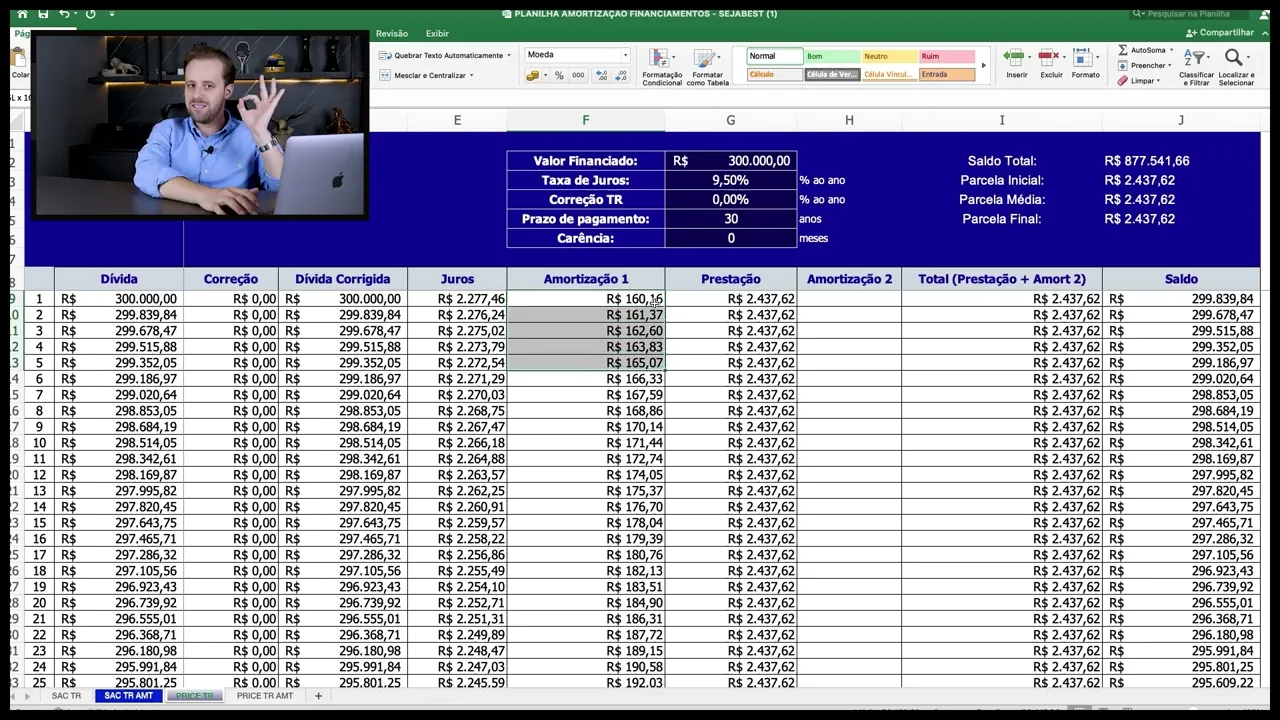
Task: Open the Revisão ribbon tab
Action: pyautogui.click(x=391, y=34)
